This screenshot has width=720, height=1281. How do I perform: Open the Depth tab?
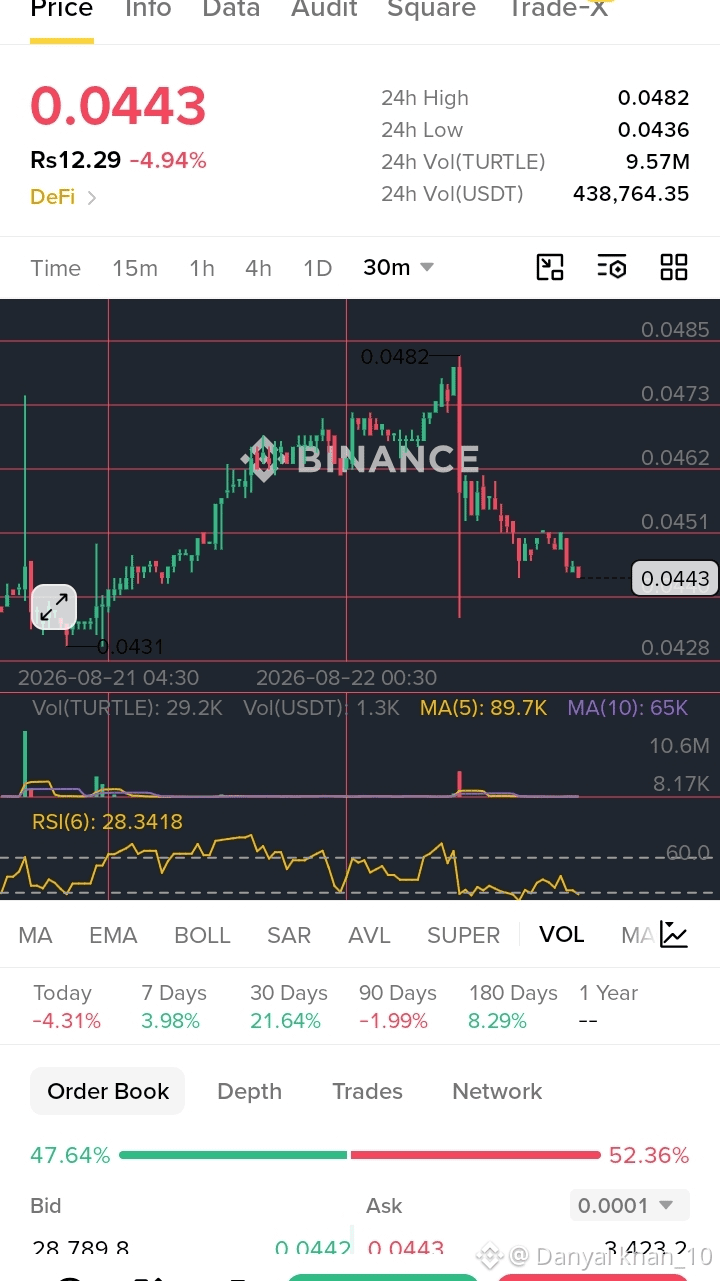249,1091
